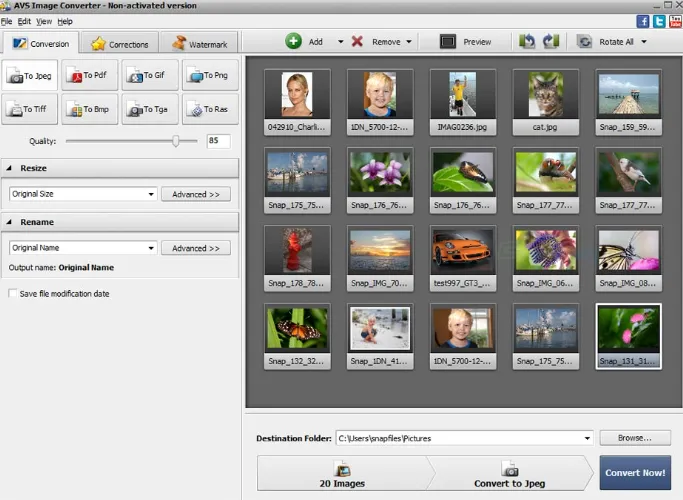Viewport: 683px width, 500px height.
Task: Click Advanced button in Resize section
Action: (196, 194)
